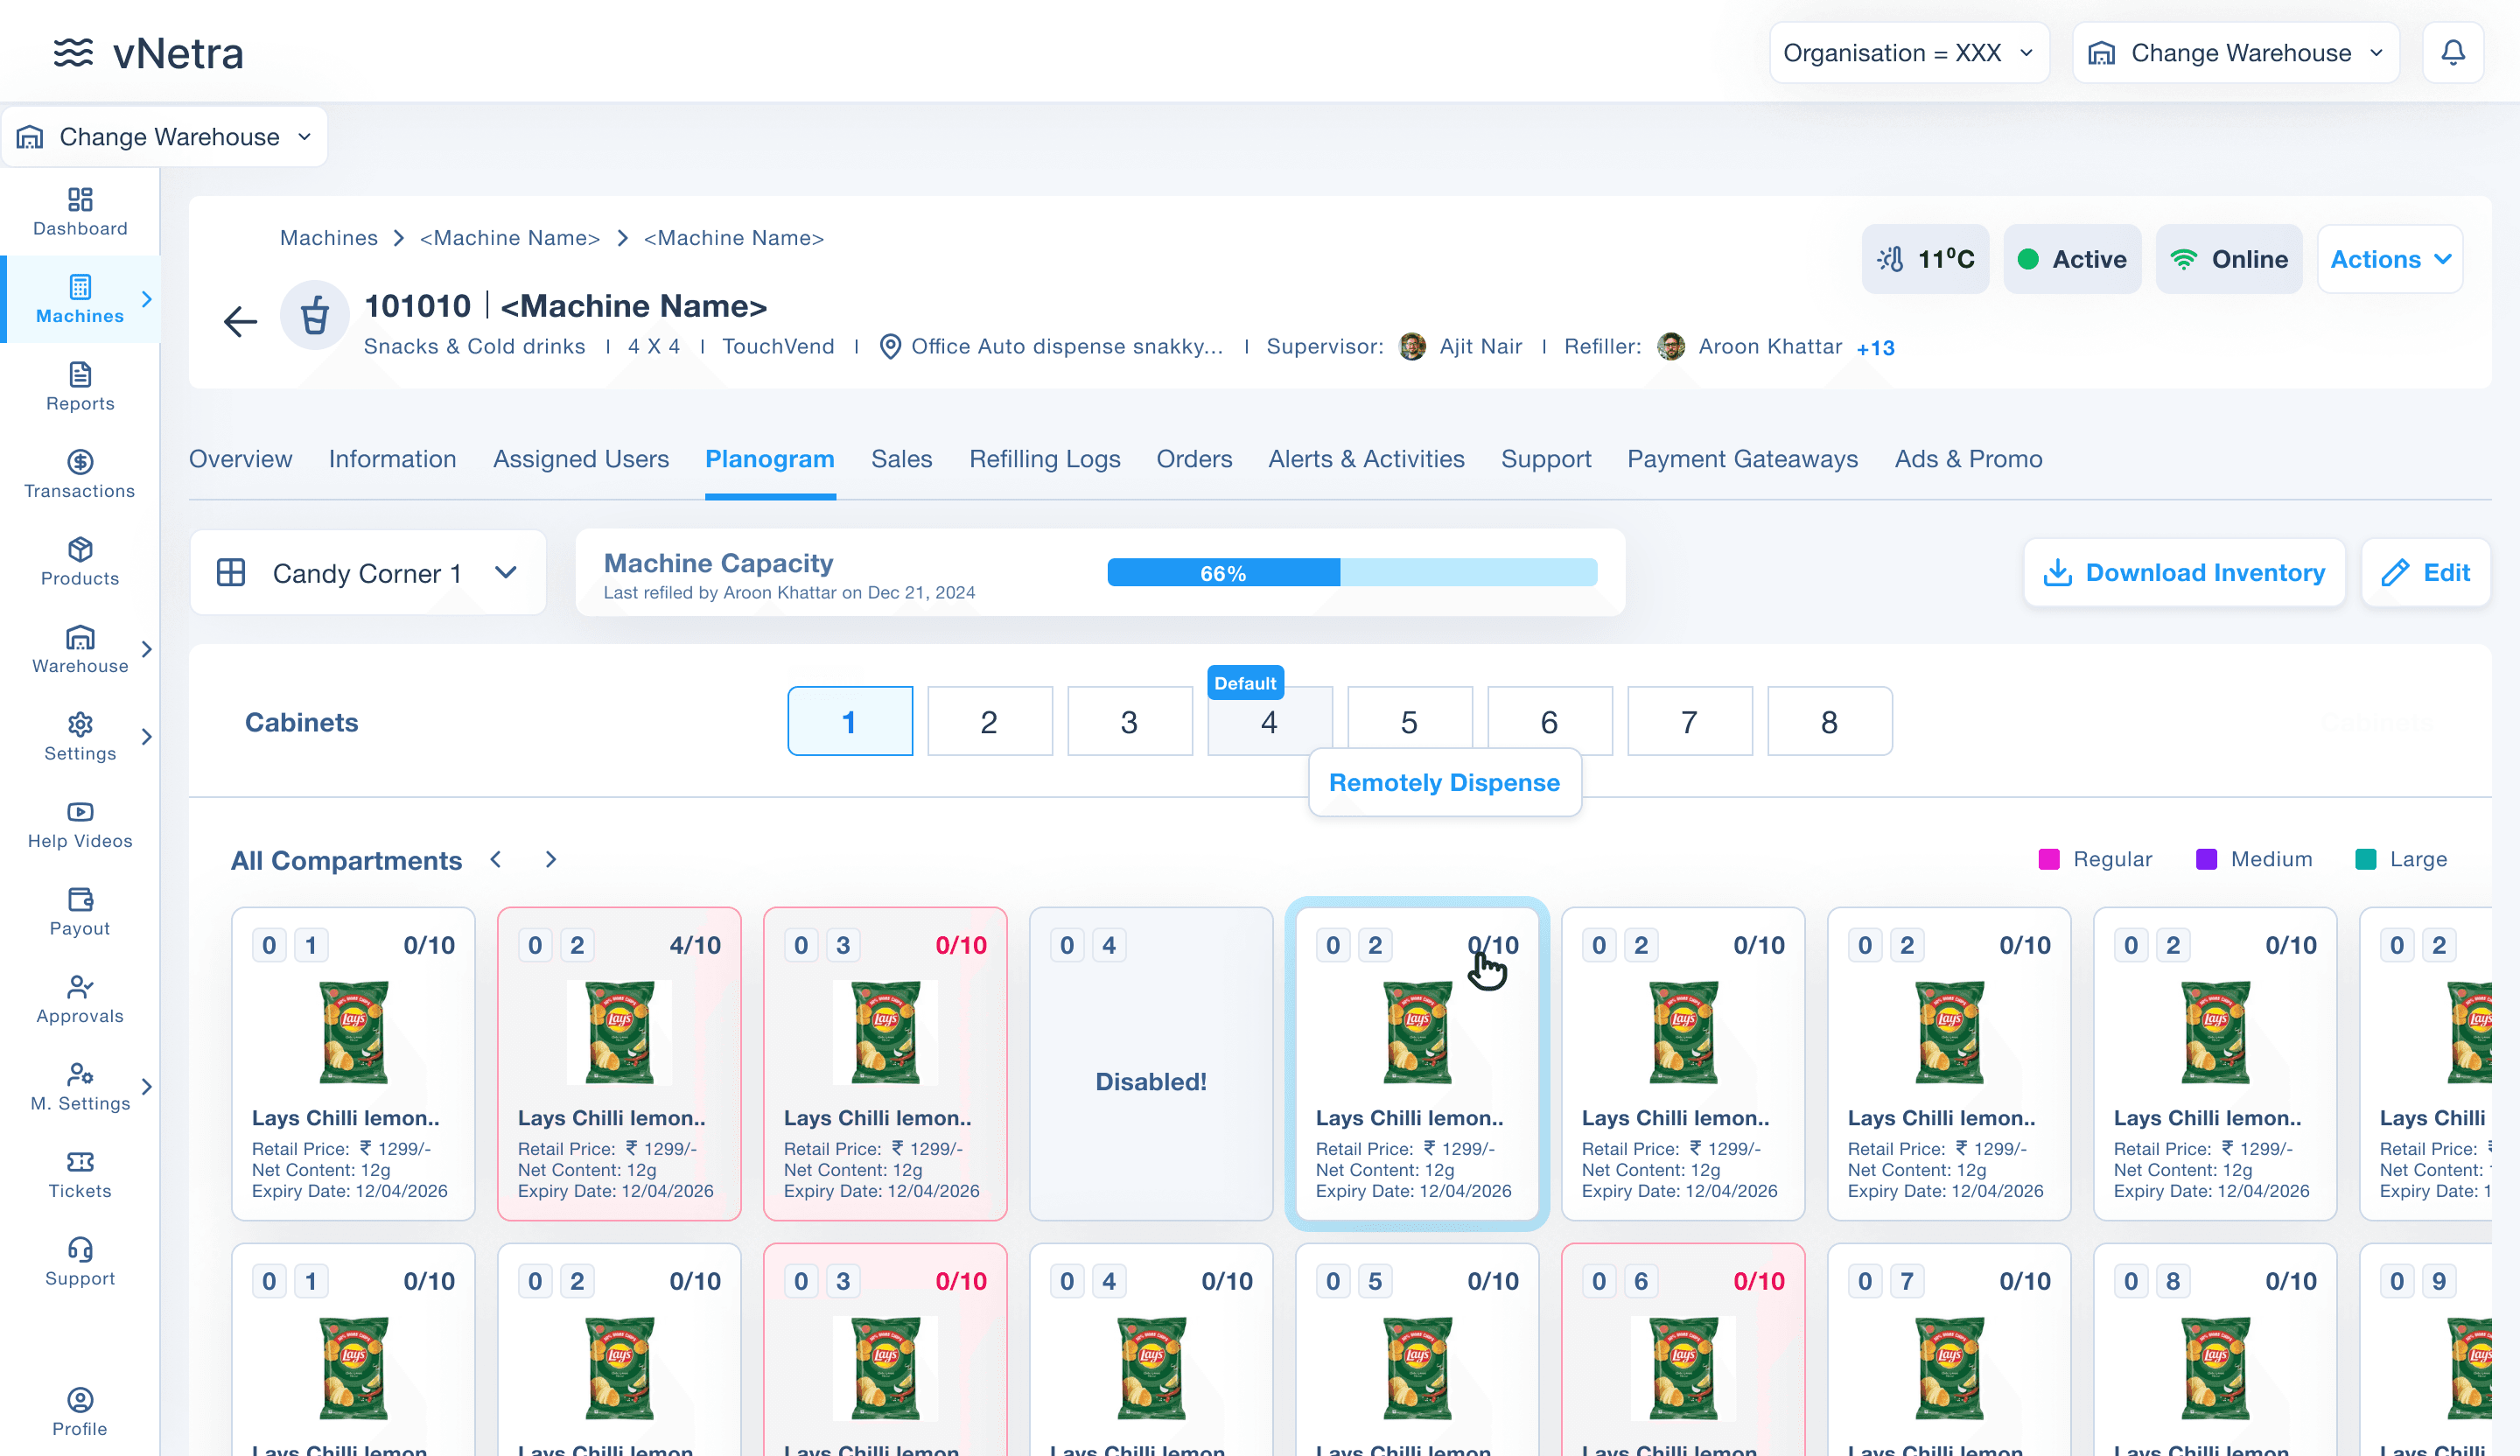Go to Transactions in sidebar

tap(80, 474)
